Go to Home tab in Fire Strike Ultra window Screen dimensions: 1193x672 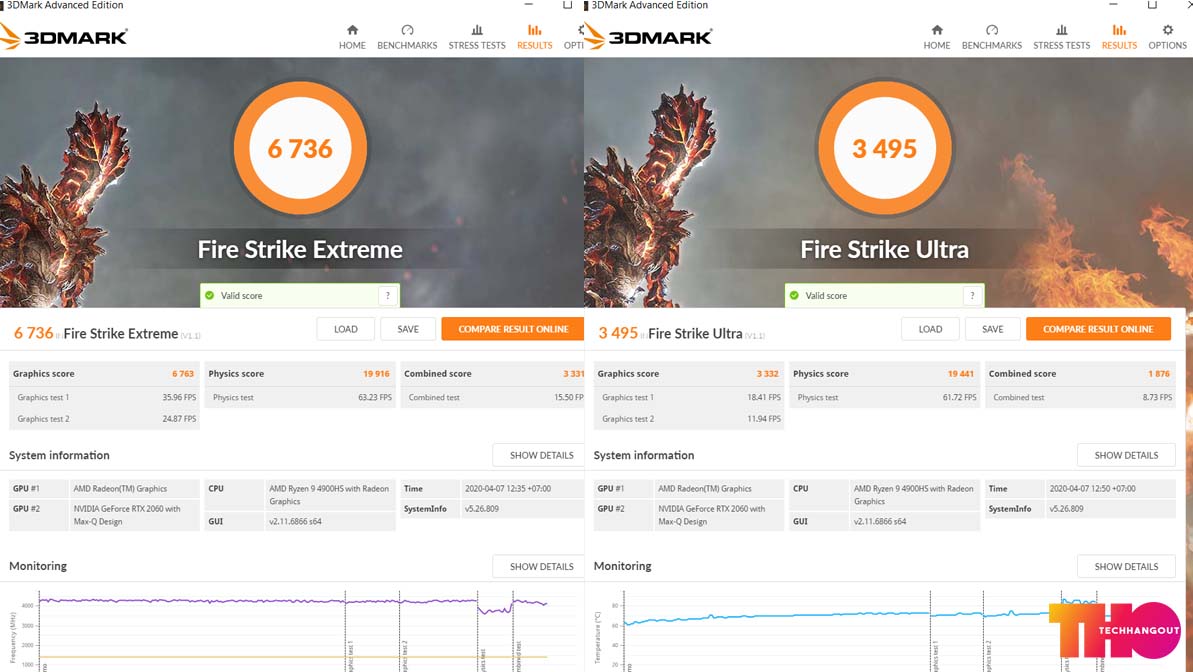point(937,37)
